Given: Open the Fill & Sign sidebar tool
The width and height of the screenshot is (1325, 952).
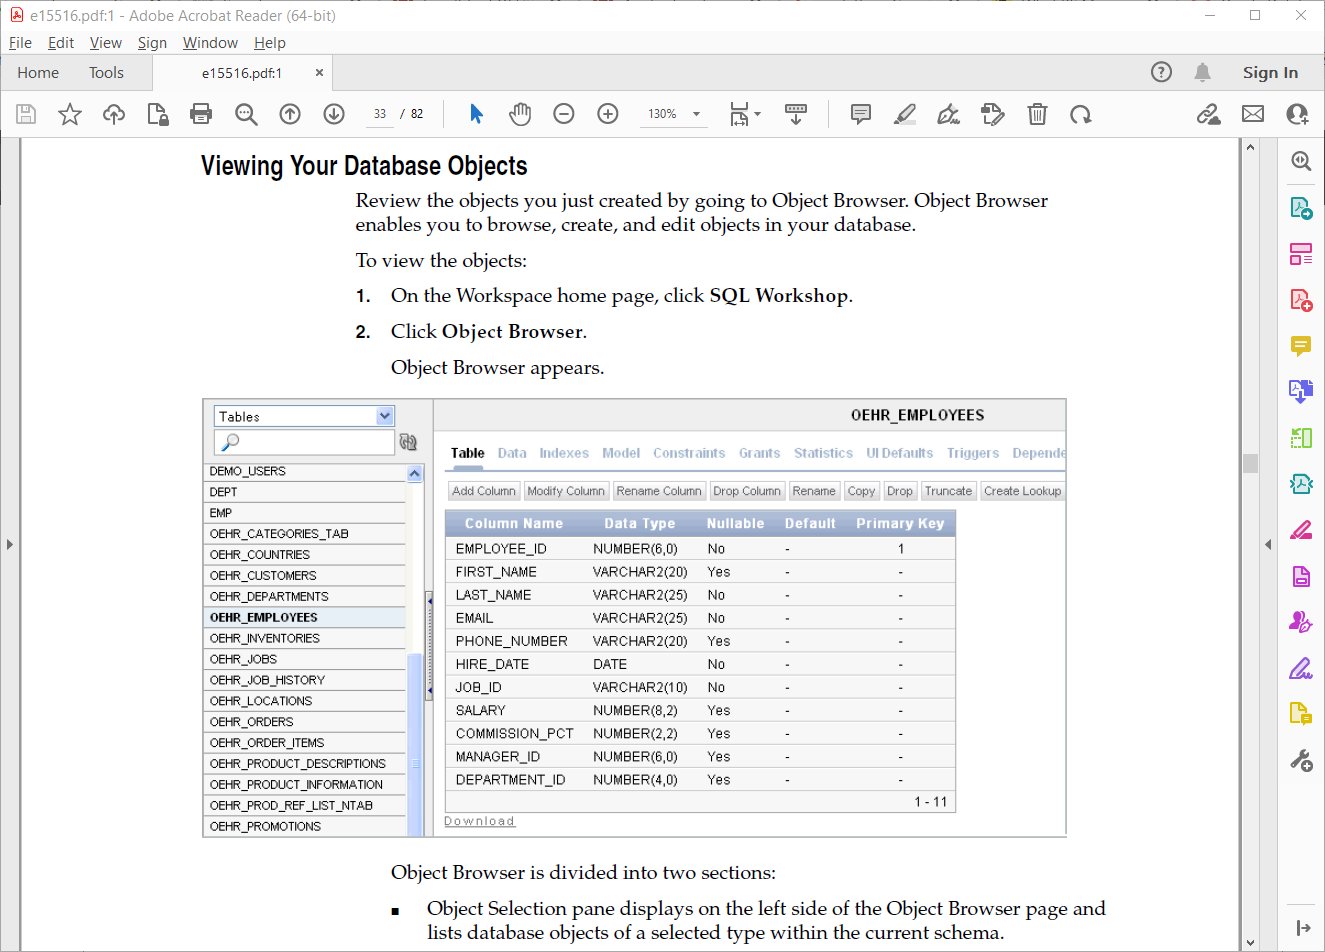Looking at the screenshot, I should [1301, 668].
